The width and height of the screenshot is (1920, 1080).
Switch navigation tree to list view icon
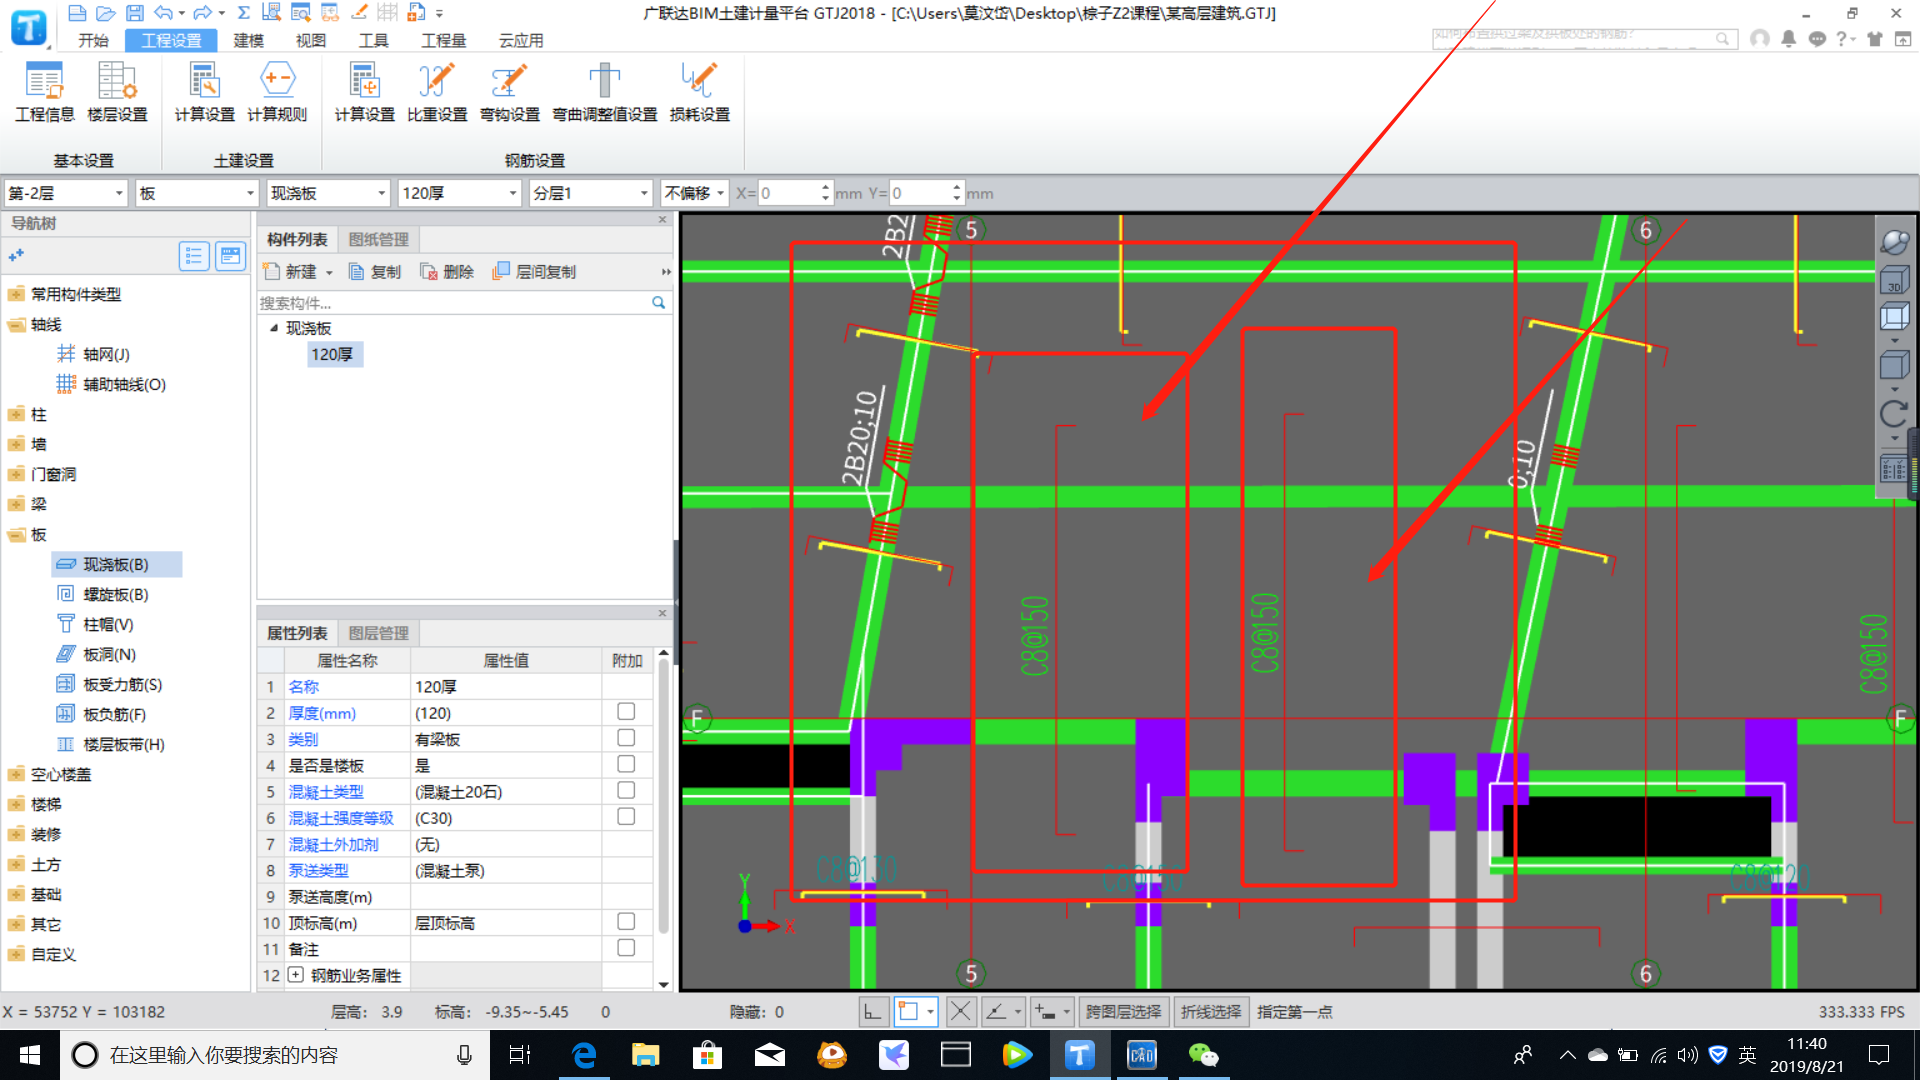click(193, 257)
